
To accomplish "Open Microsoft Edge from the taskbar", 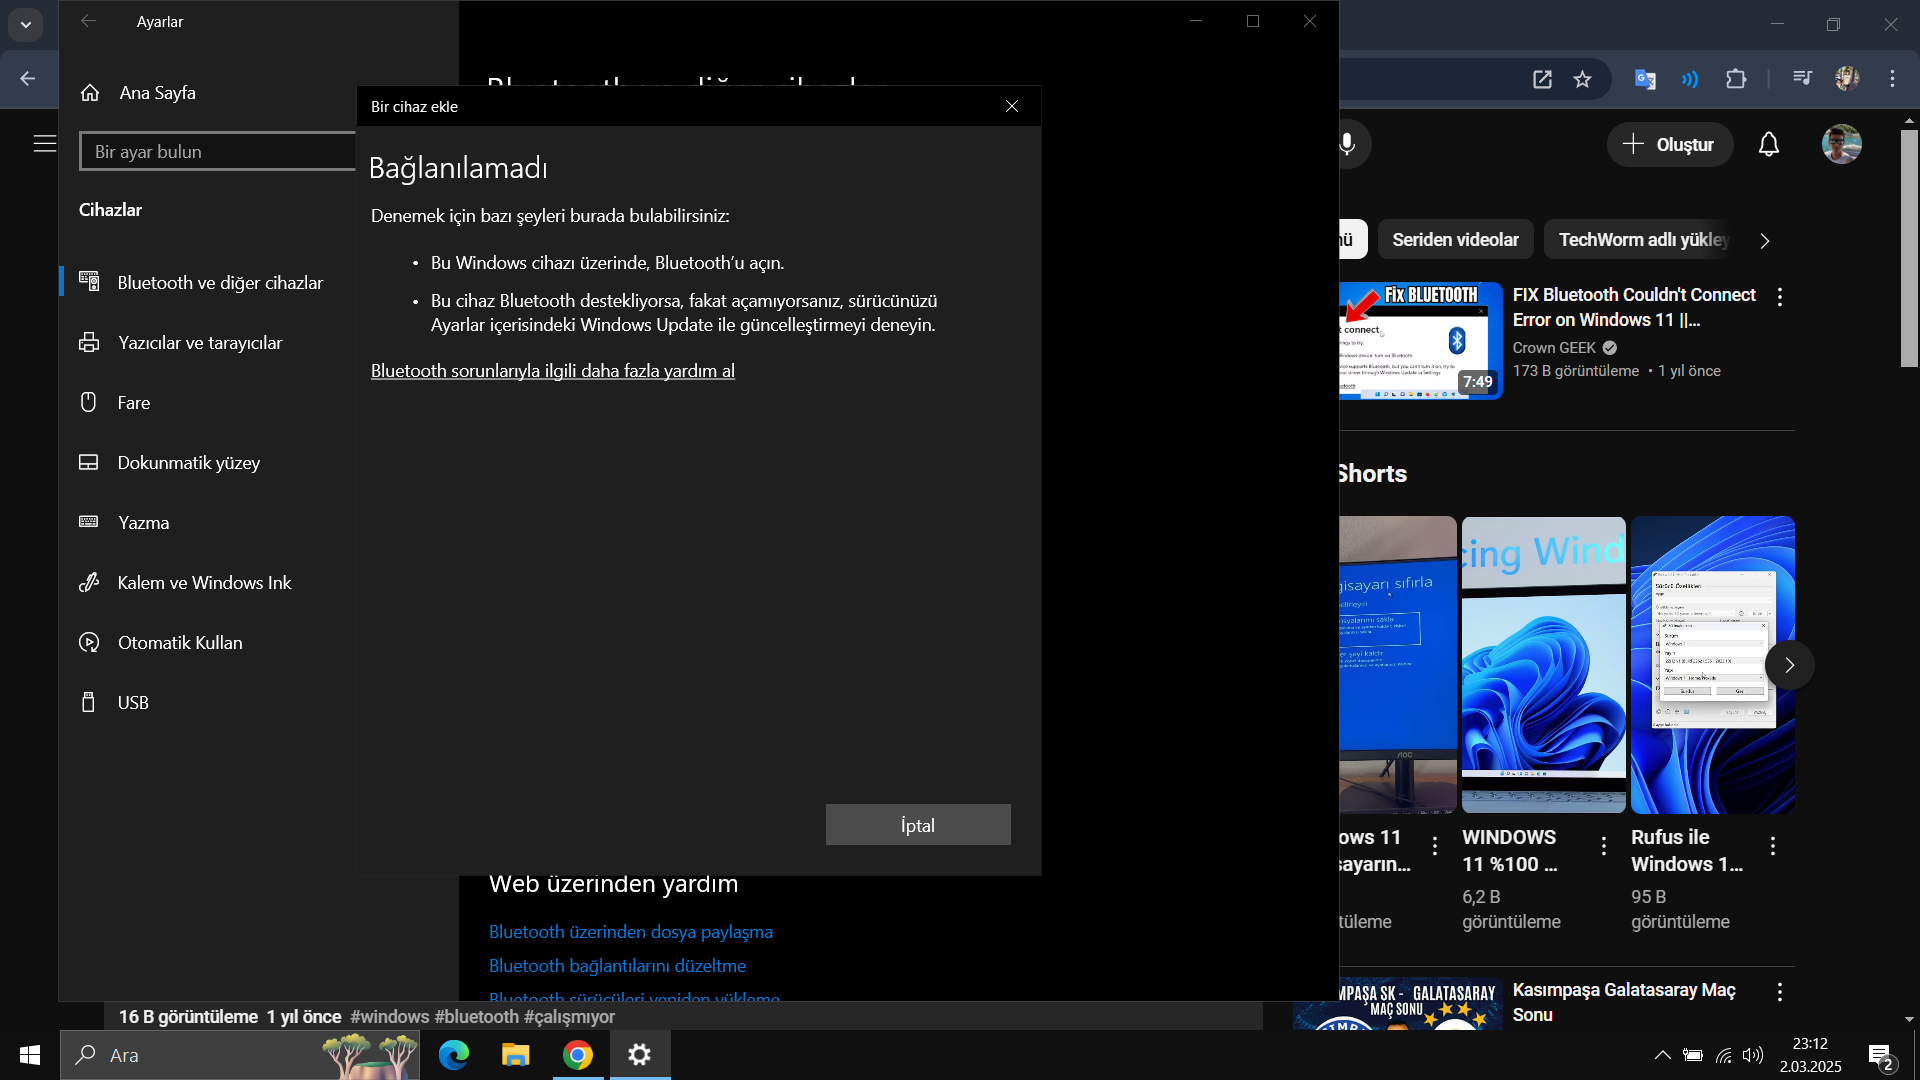I will coord(454,1055).
